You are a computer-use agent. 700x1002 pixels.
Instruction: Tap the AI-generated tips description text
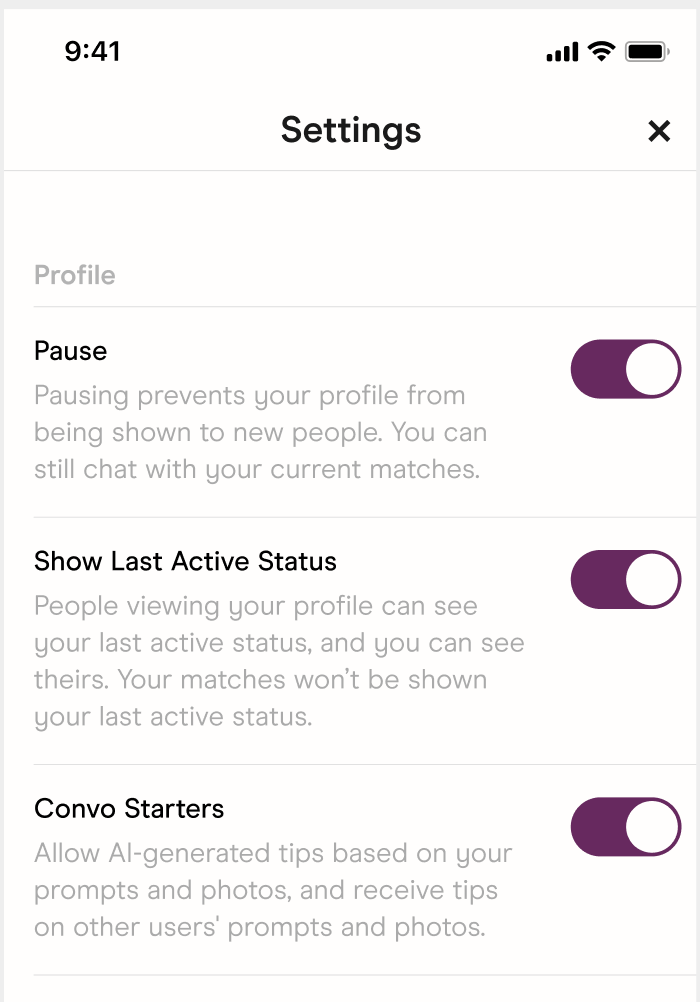coord(272,890)
